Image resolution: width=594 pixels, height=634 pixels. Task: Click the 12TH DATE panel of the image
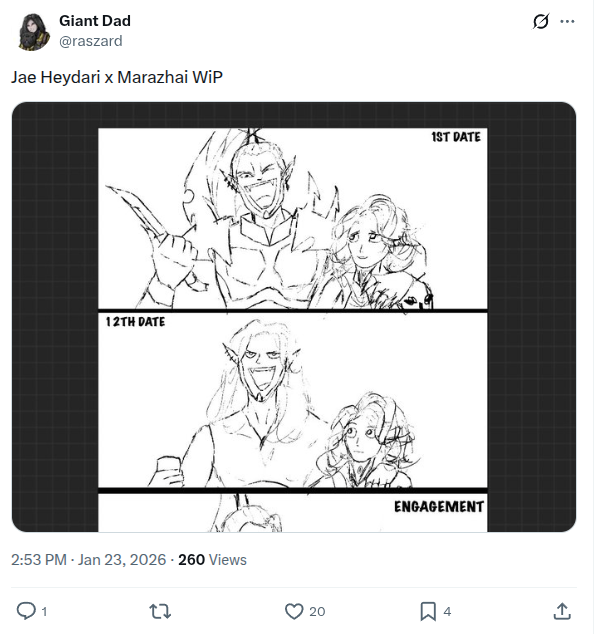(x=293, y=400)
